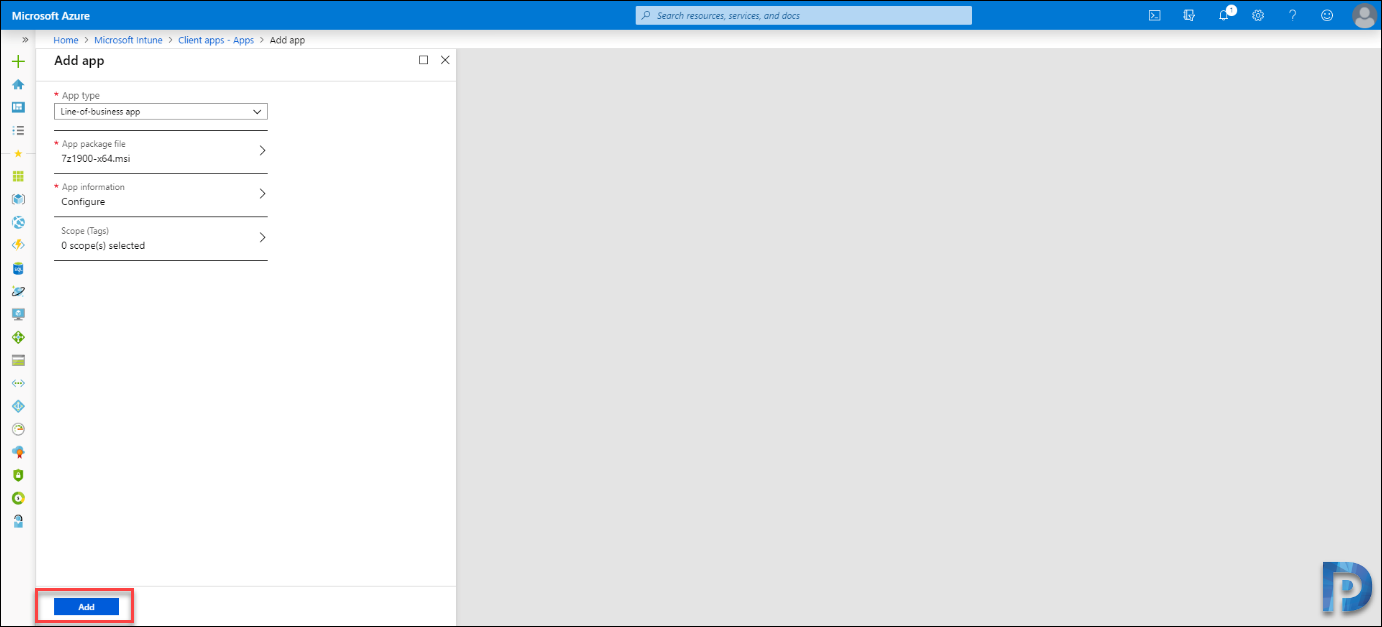Screen dimensions: 1382x627
Task: Select the 7z1900-x64.msi package file text
Action: pyautogui.click(x=96, y=158)
